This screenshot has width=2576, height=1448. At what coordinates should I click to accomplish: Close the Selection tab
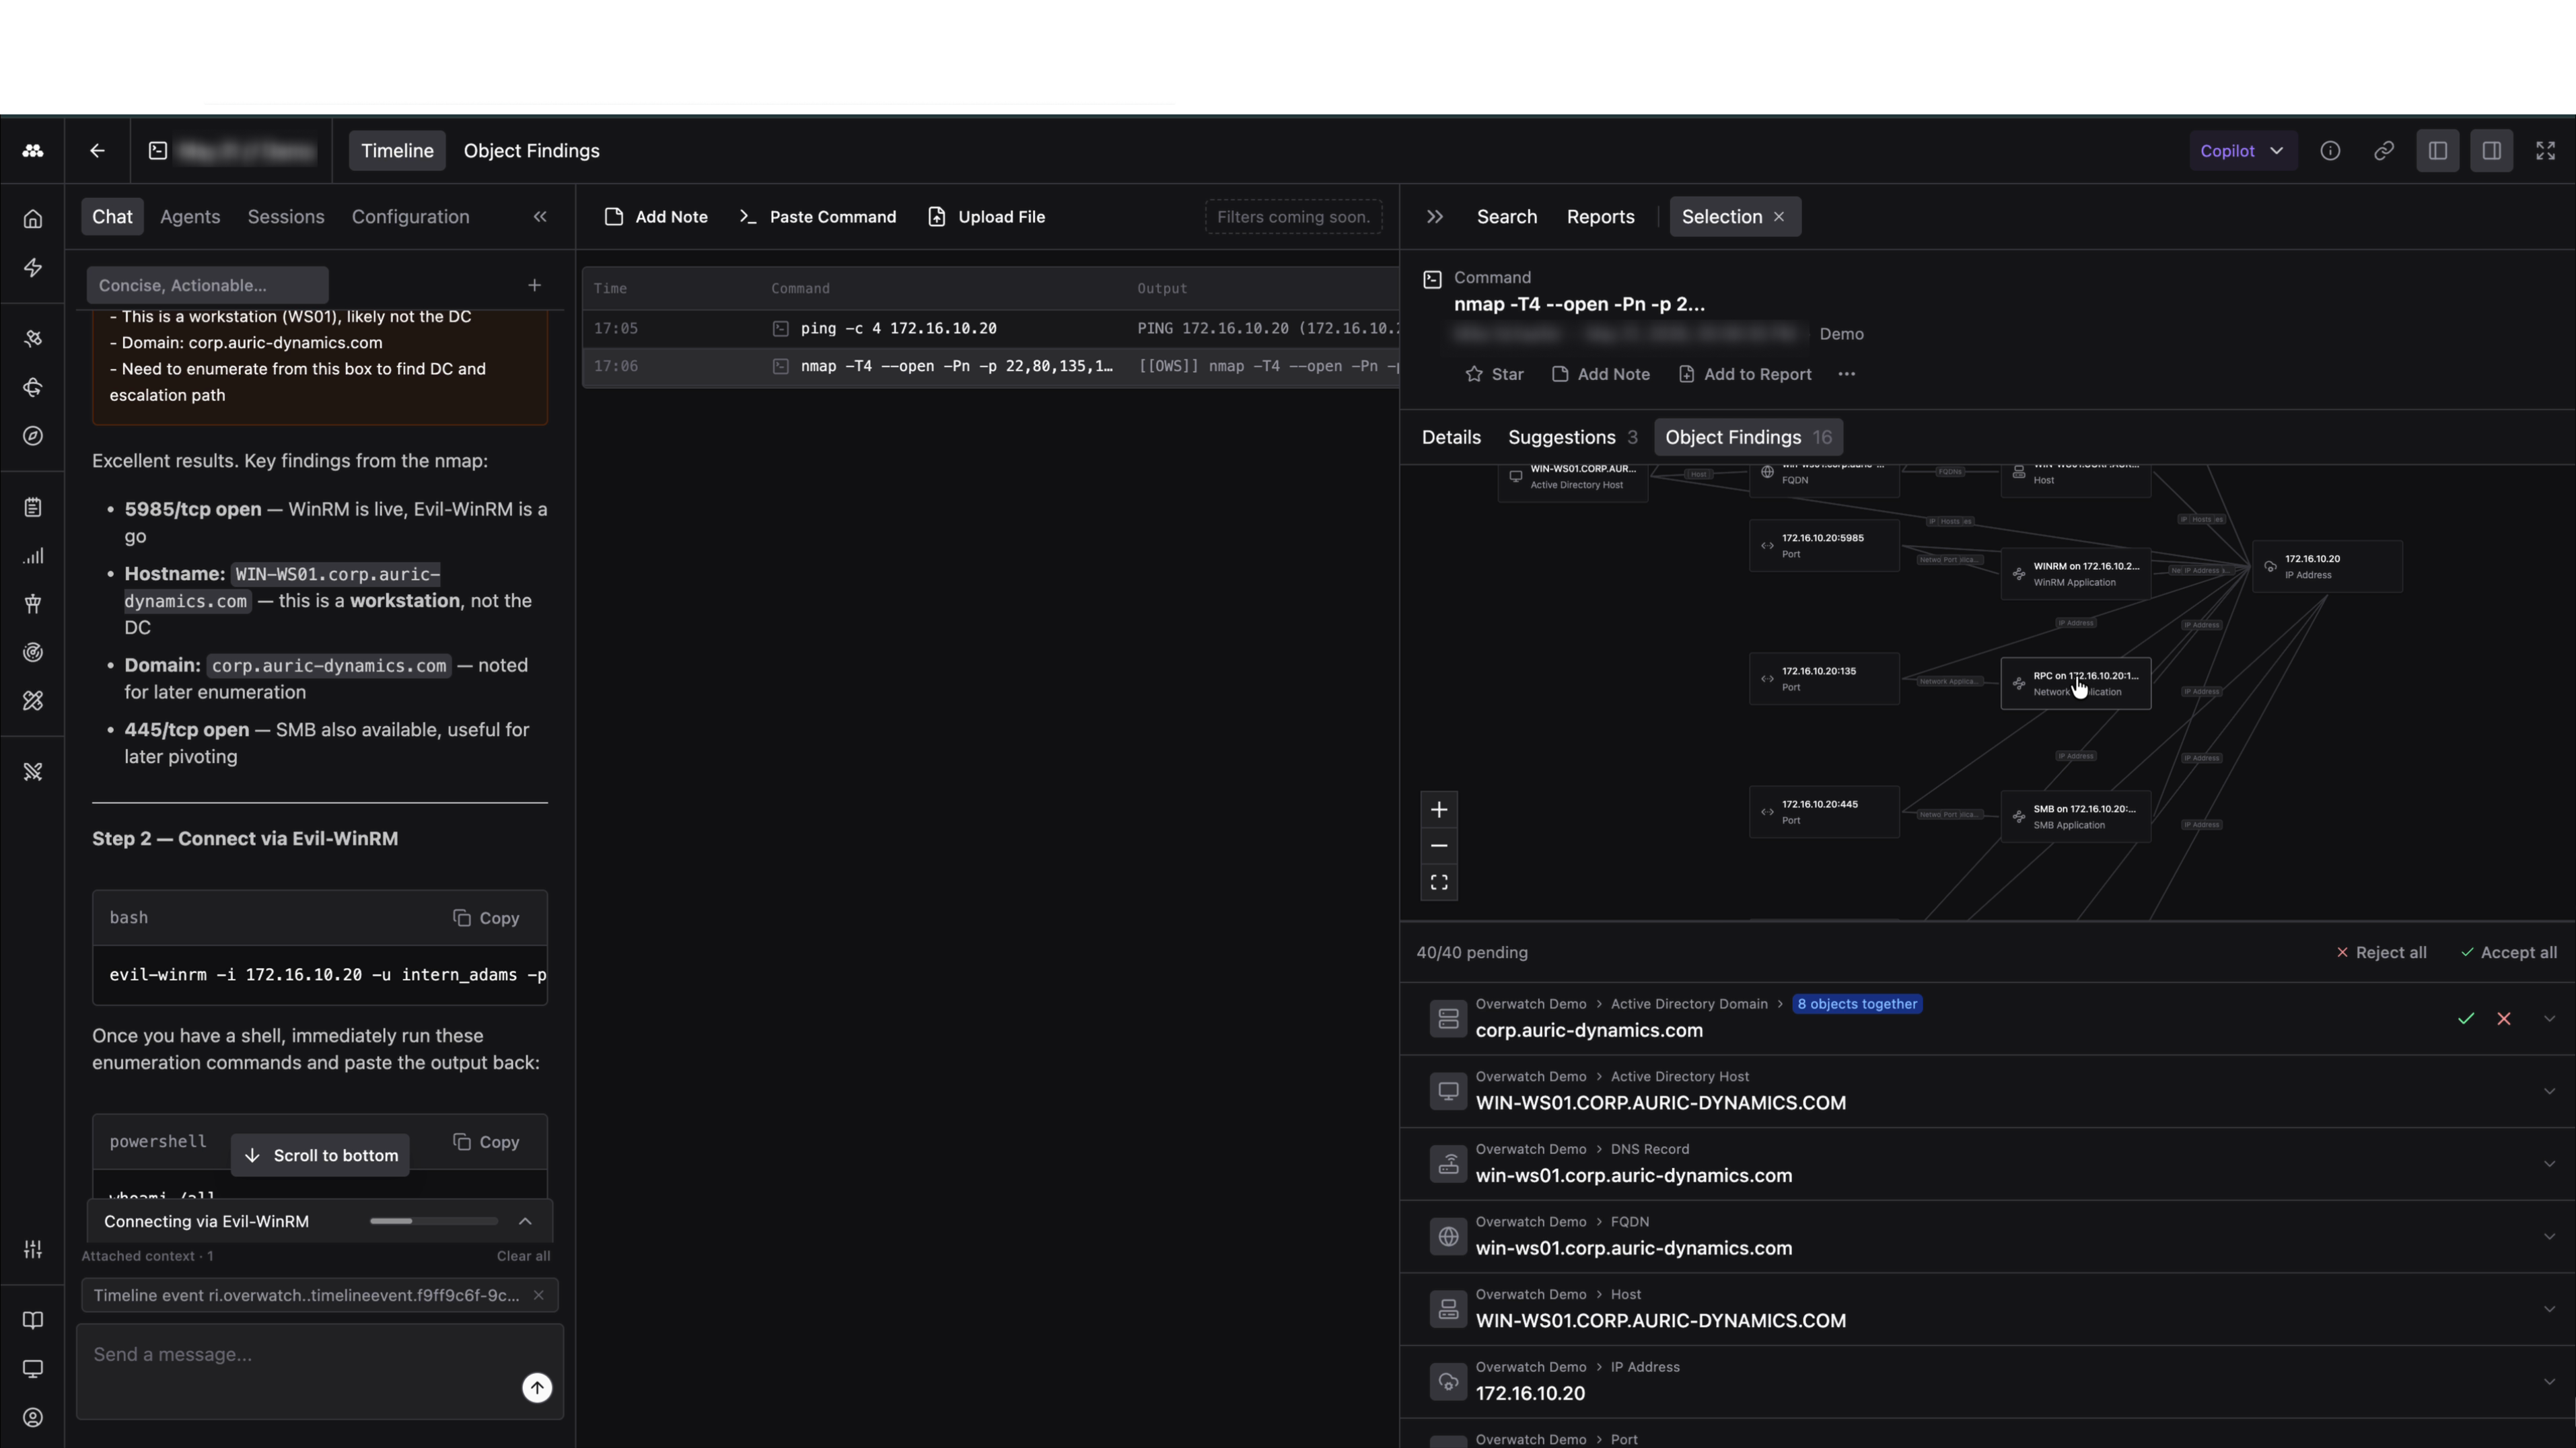[1779, 217]
